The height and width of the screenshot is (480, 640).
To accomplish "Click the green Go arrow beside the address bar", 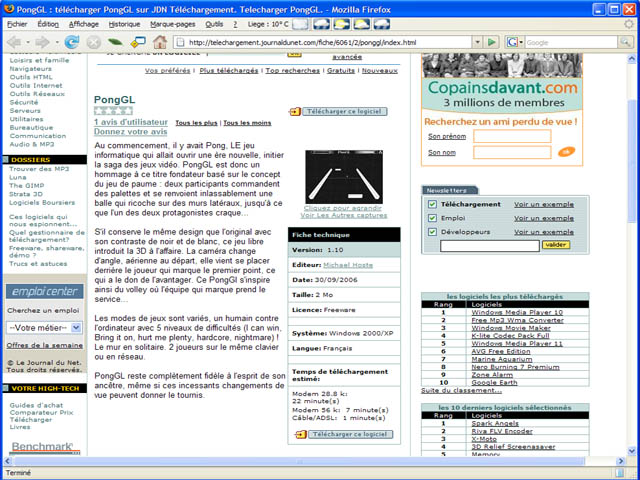I will tap(492, 42).
